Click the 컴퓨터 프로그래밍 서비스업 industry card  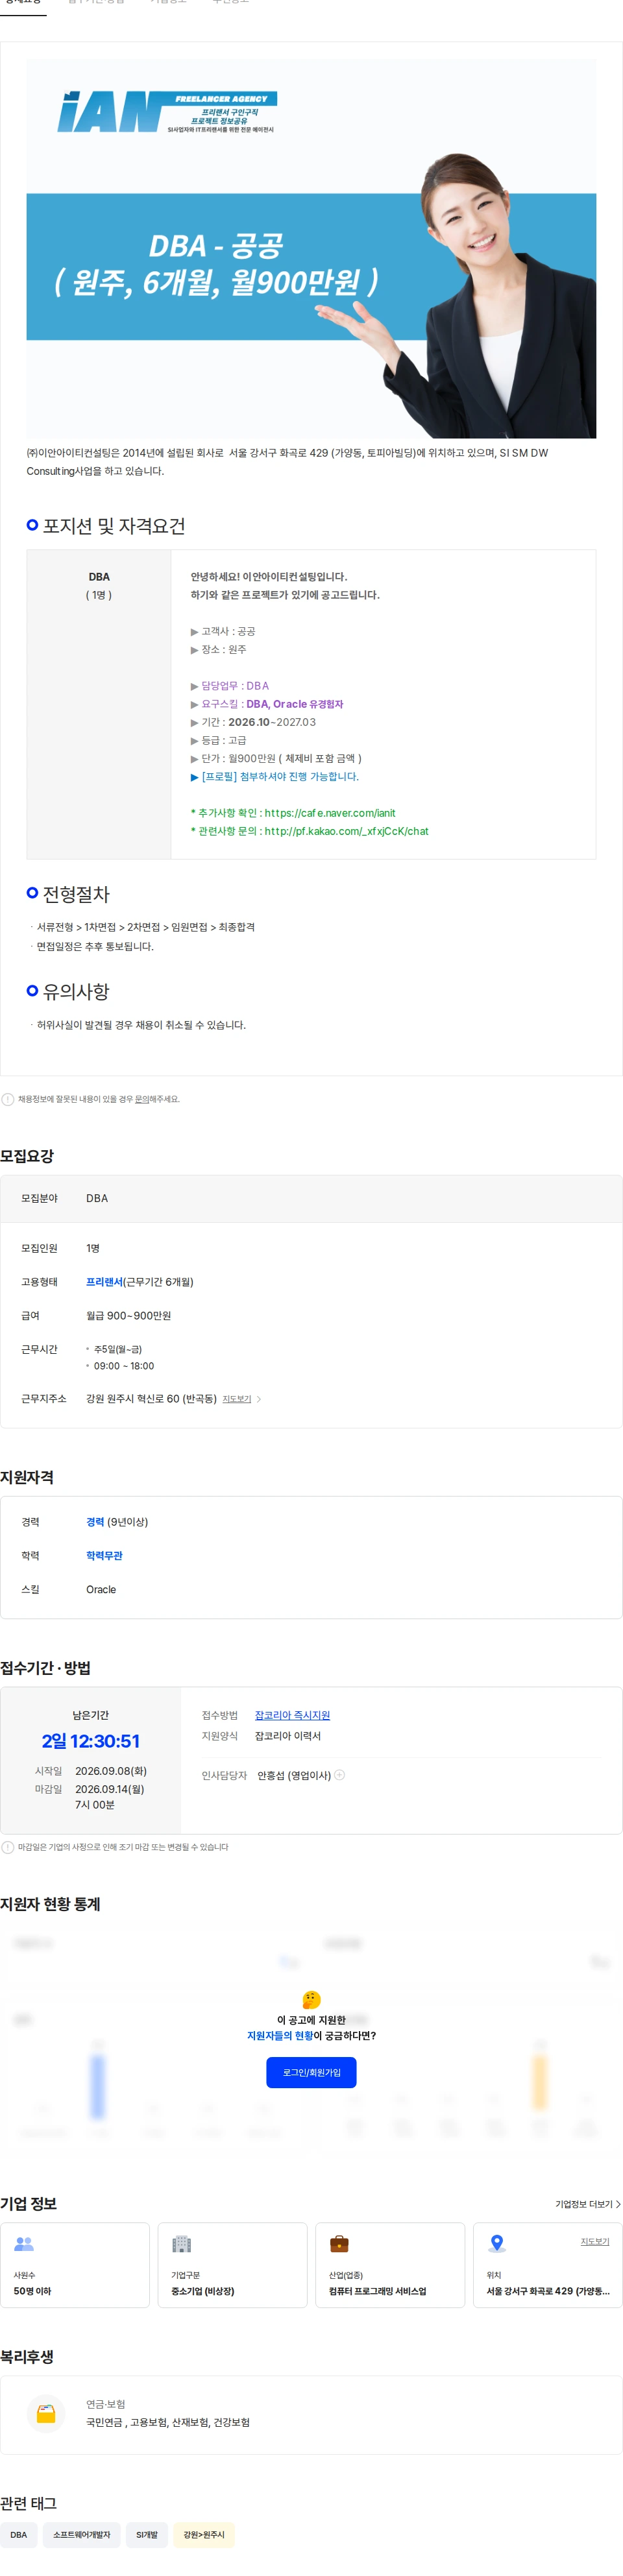(390, 2265)
